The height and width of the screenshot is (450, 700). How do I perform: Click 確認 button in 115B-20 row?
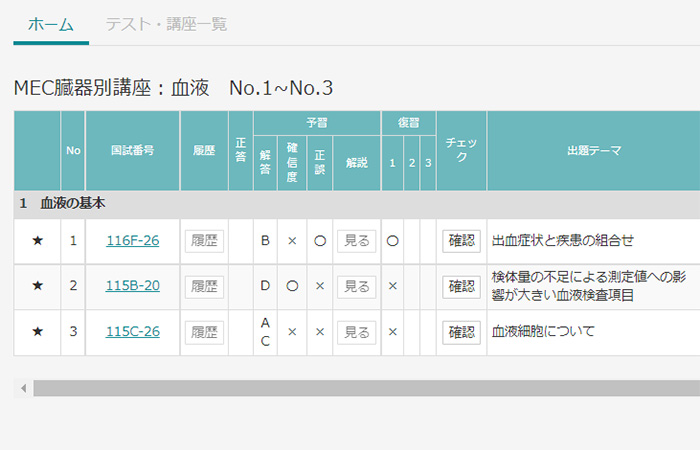click(461, 286)
